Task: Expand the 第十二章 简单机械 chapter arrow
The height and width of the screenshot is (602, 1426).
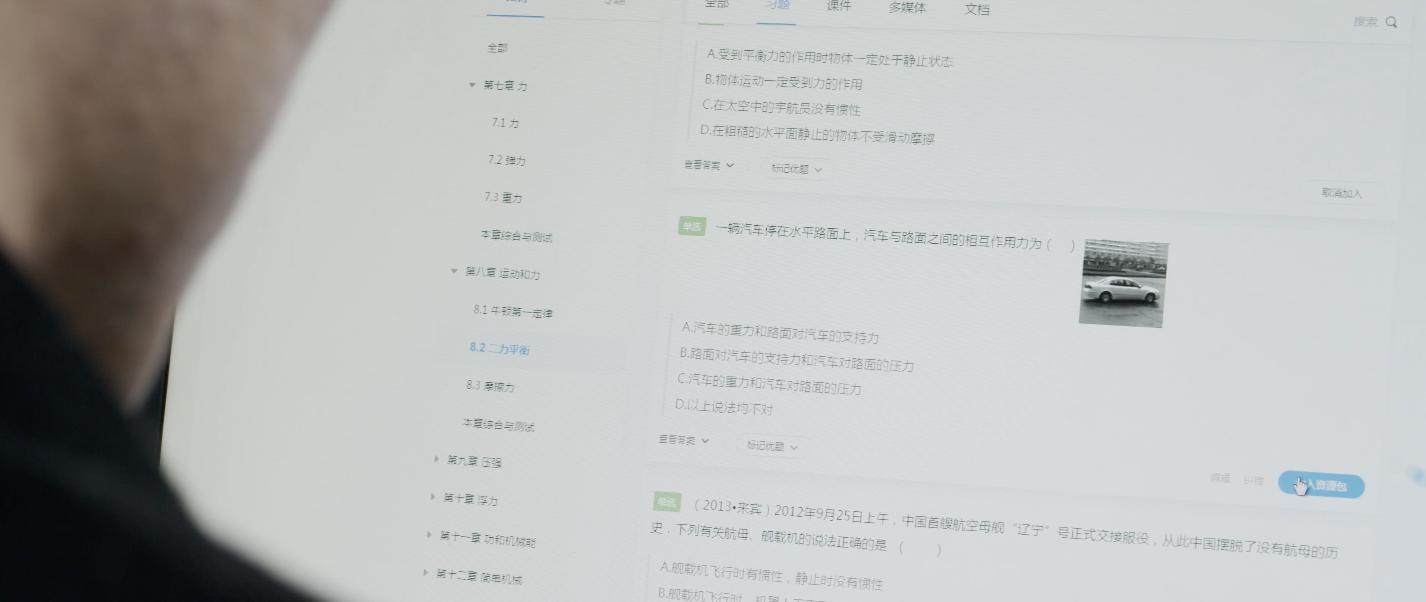Action: coord(425,573)
